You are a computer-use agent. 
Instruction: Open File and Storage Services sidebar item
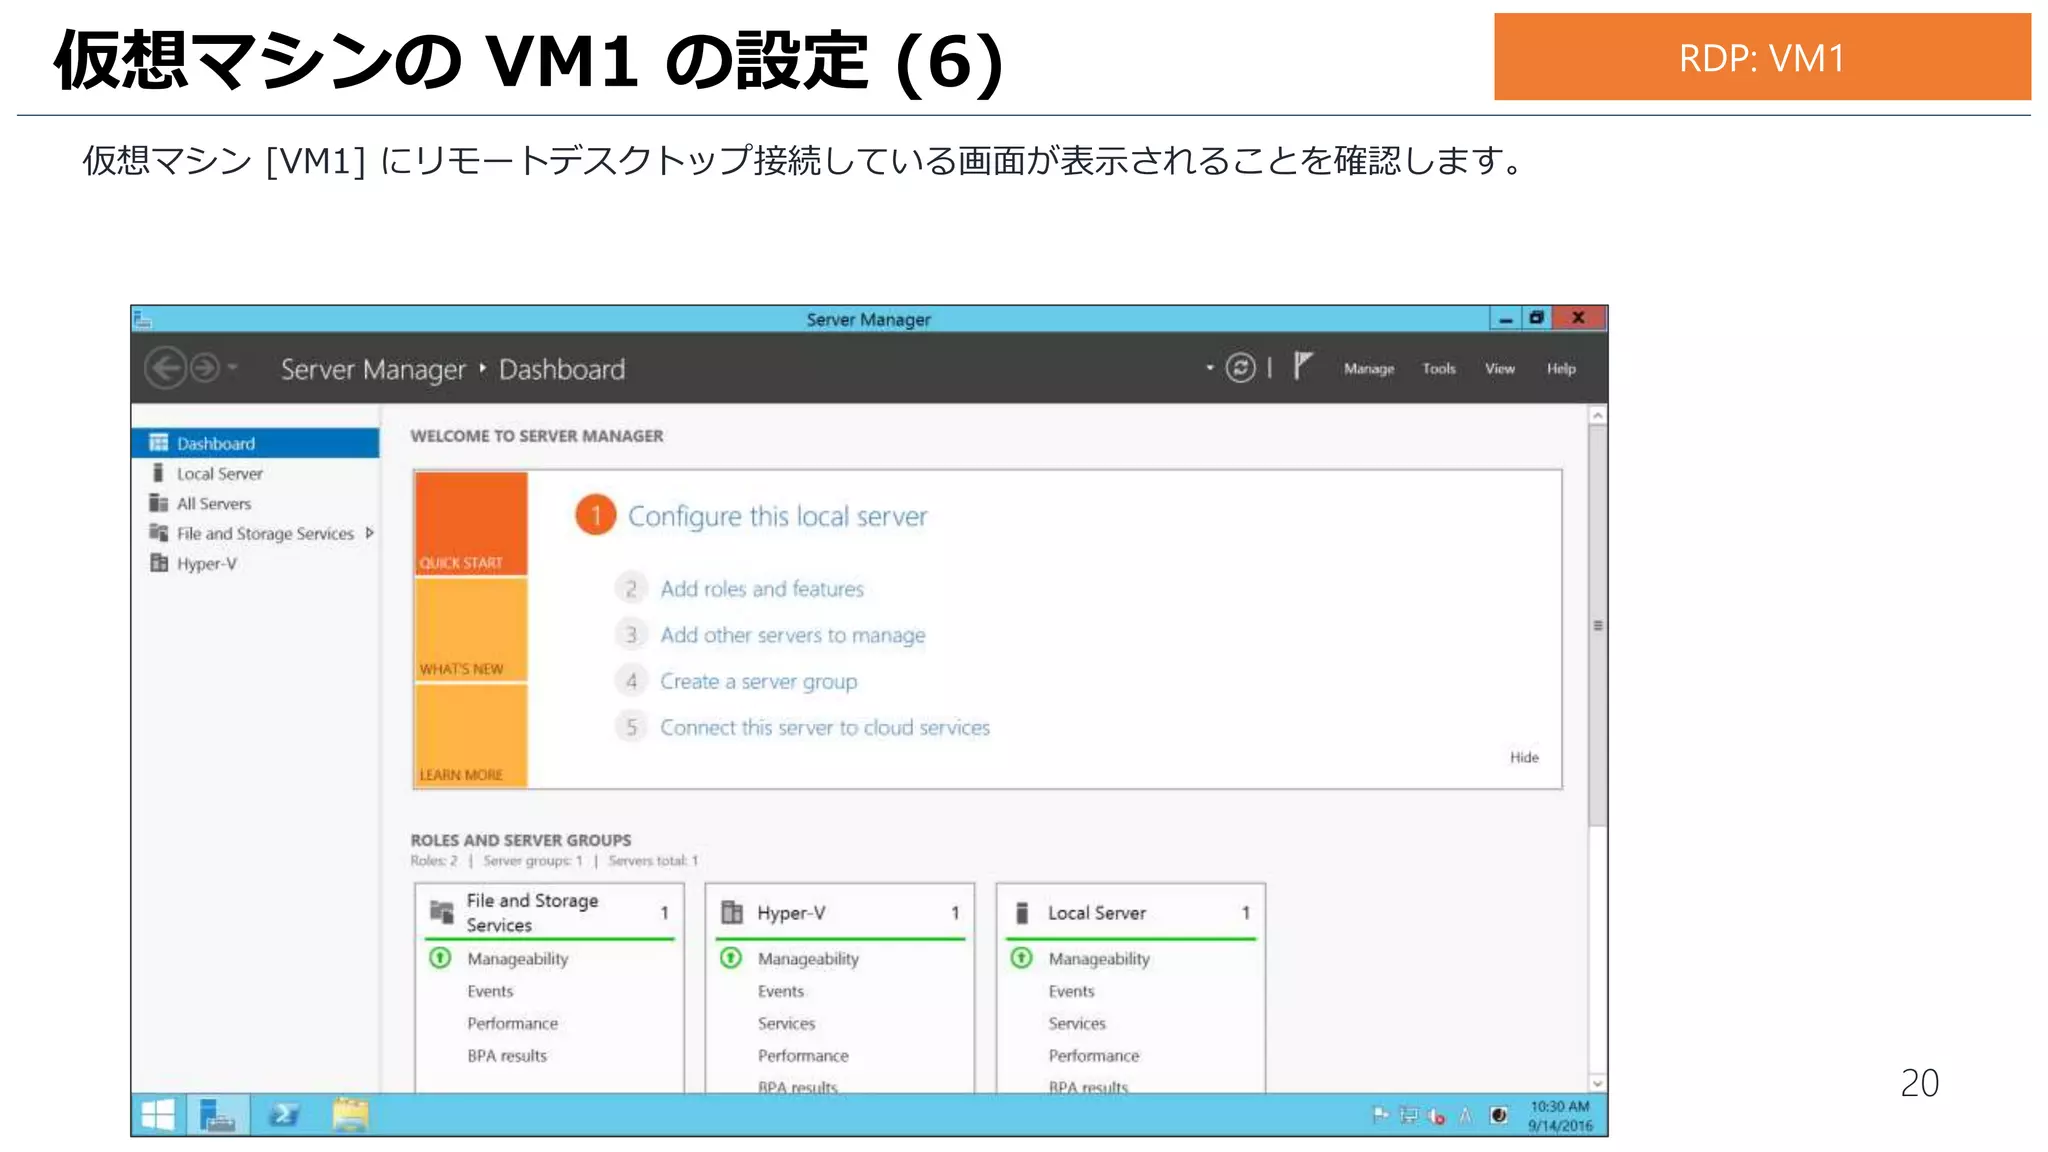[x=265, y=533]
